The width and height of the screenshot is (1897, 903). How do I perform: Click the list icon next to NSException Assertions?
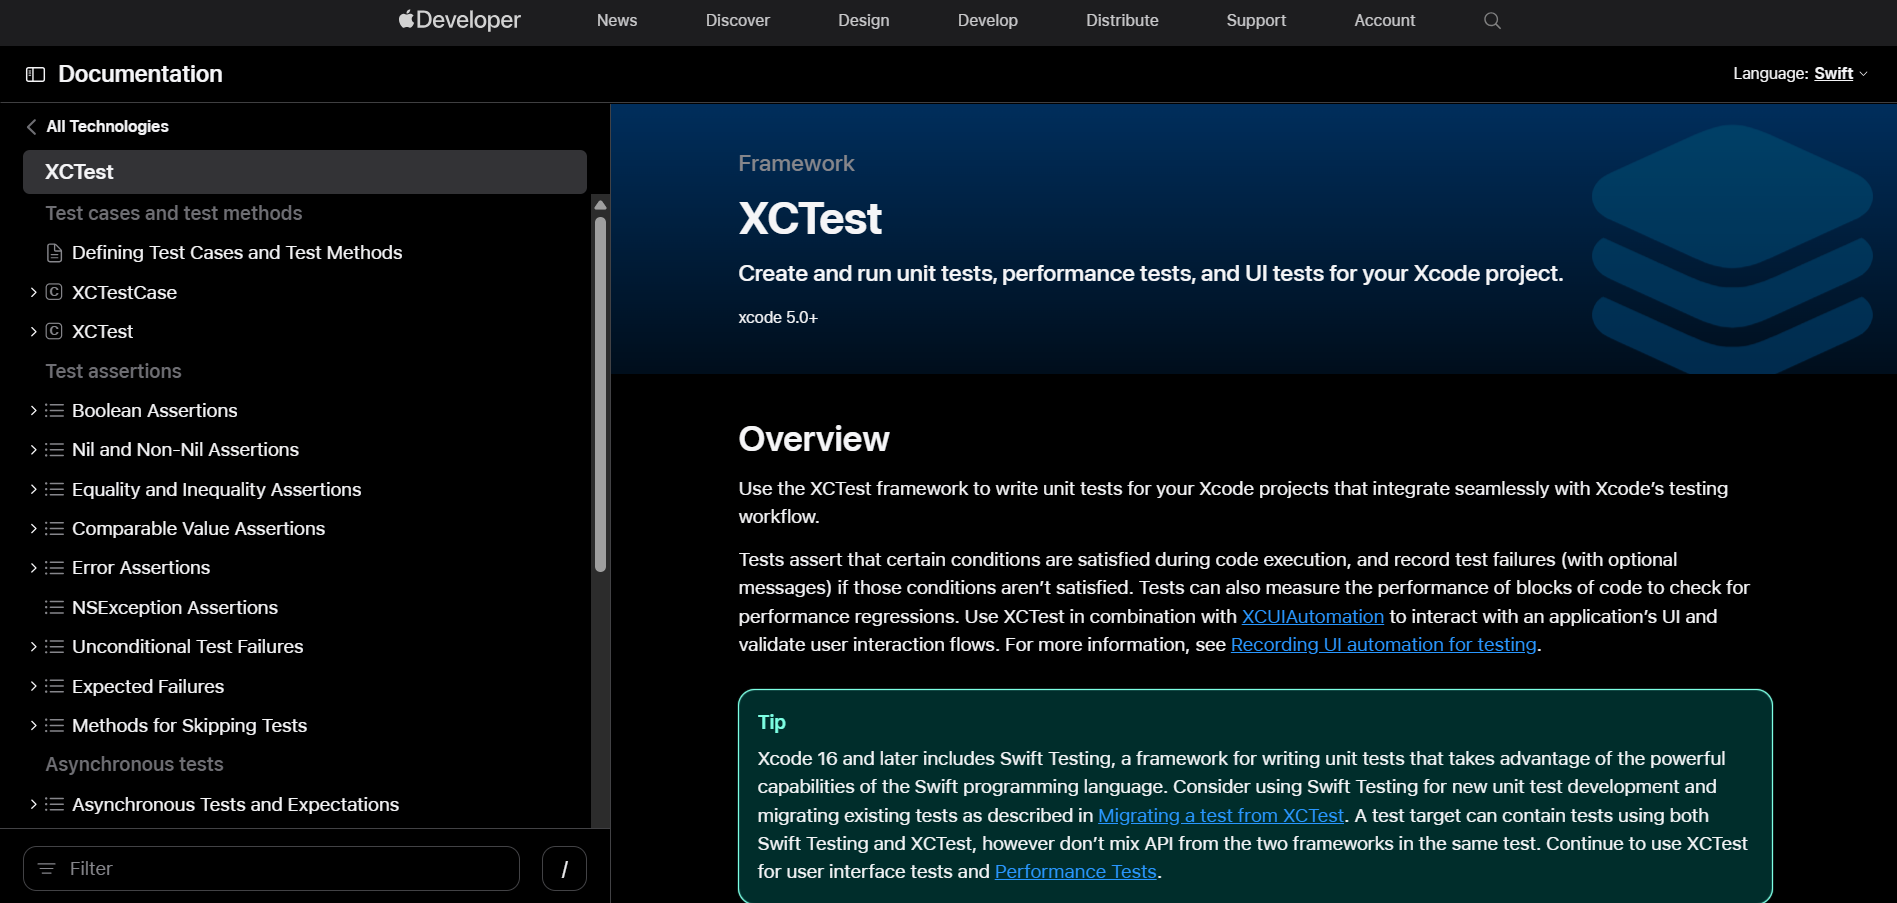[53, 607]
